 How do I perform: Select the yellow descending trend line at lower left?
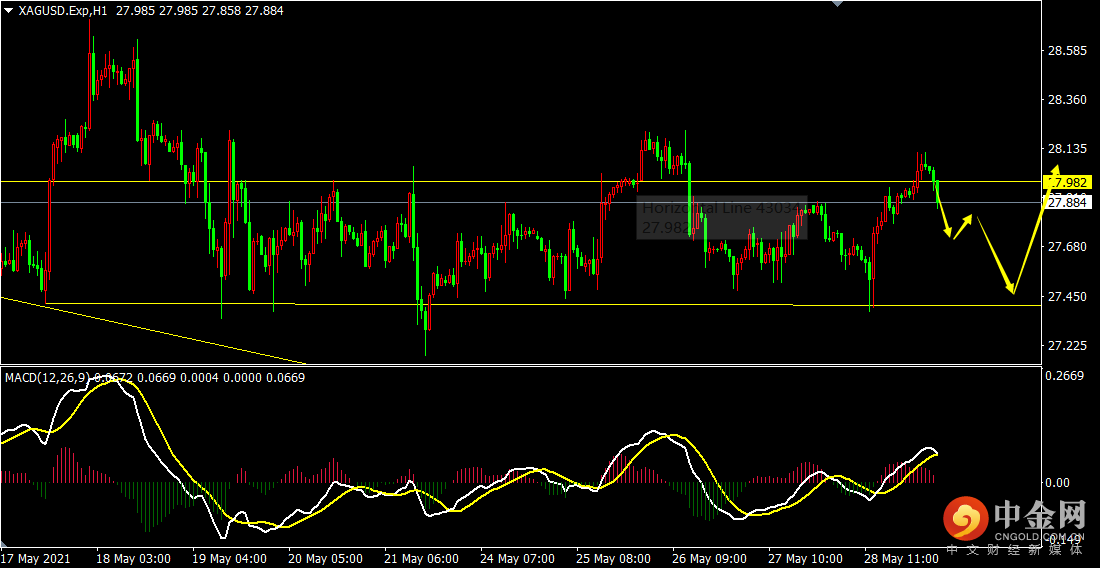click(x=150, y=329)
